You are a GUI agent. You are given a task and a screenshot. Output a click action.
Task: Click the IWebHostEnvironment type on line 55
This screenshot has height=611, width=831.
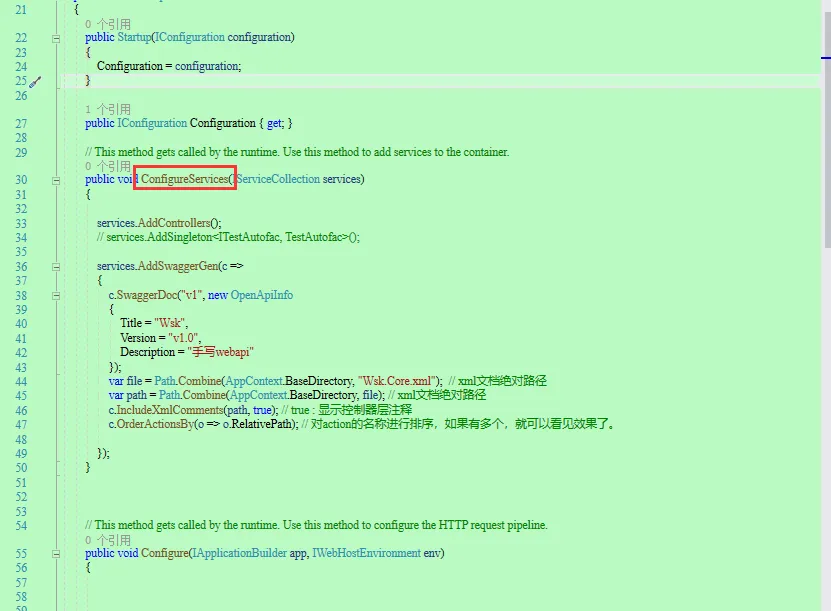[366, 553]
